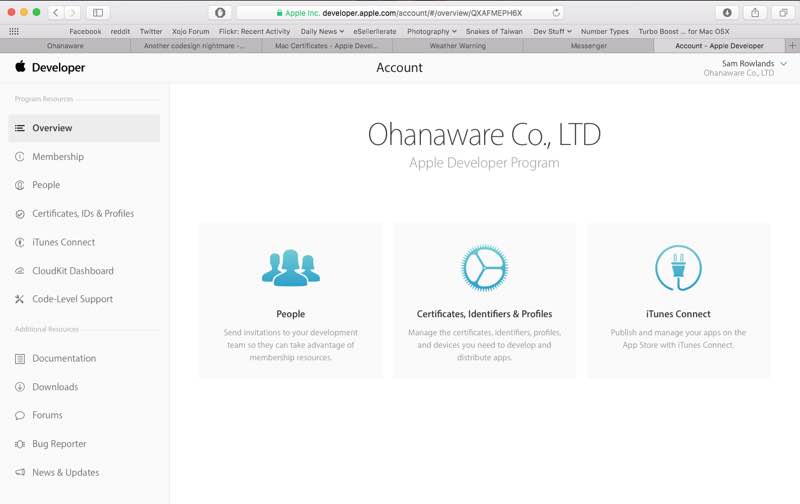Click the Membership icon in sidebar

[19, 157]
